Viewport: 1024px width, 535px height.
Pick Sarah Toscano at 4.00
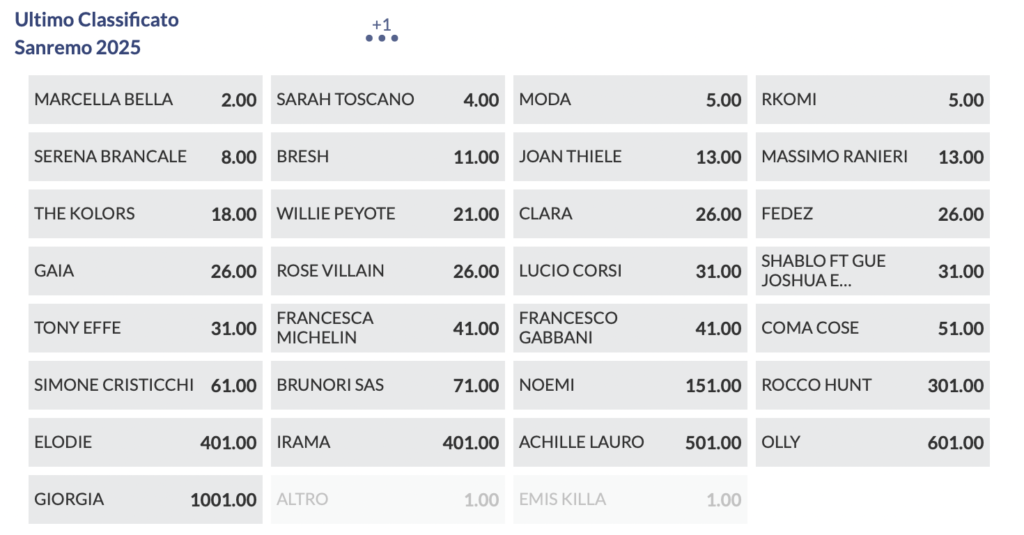point(387,100)
